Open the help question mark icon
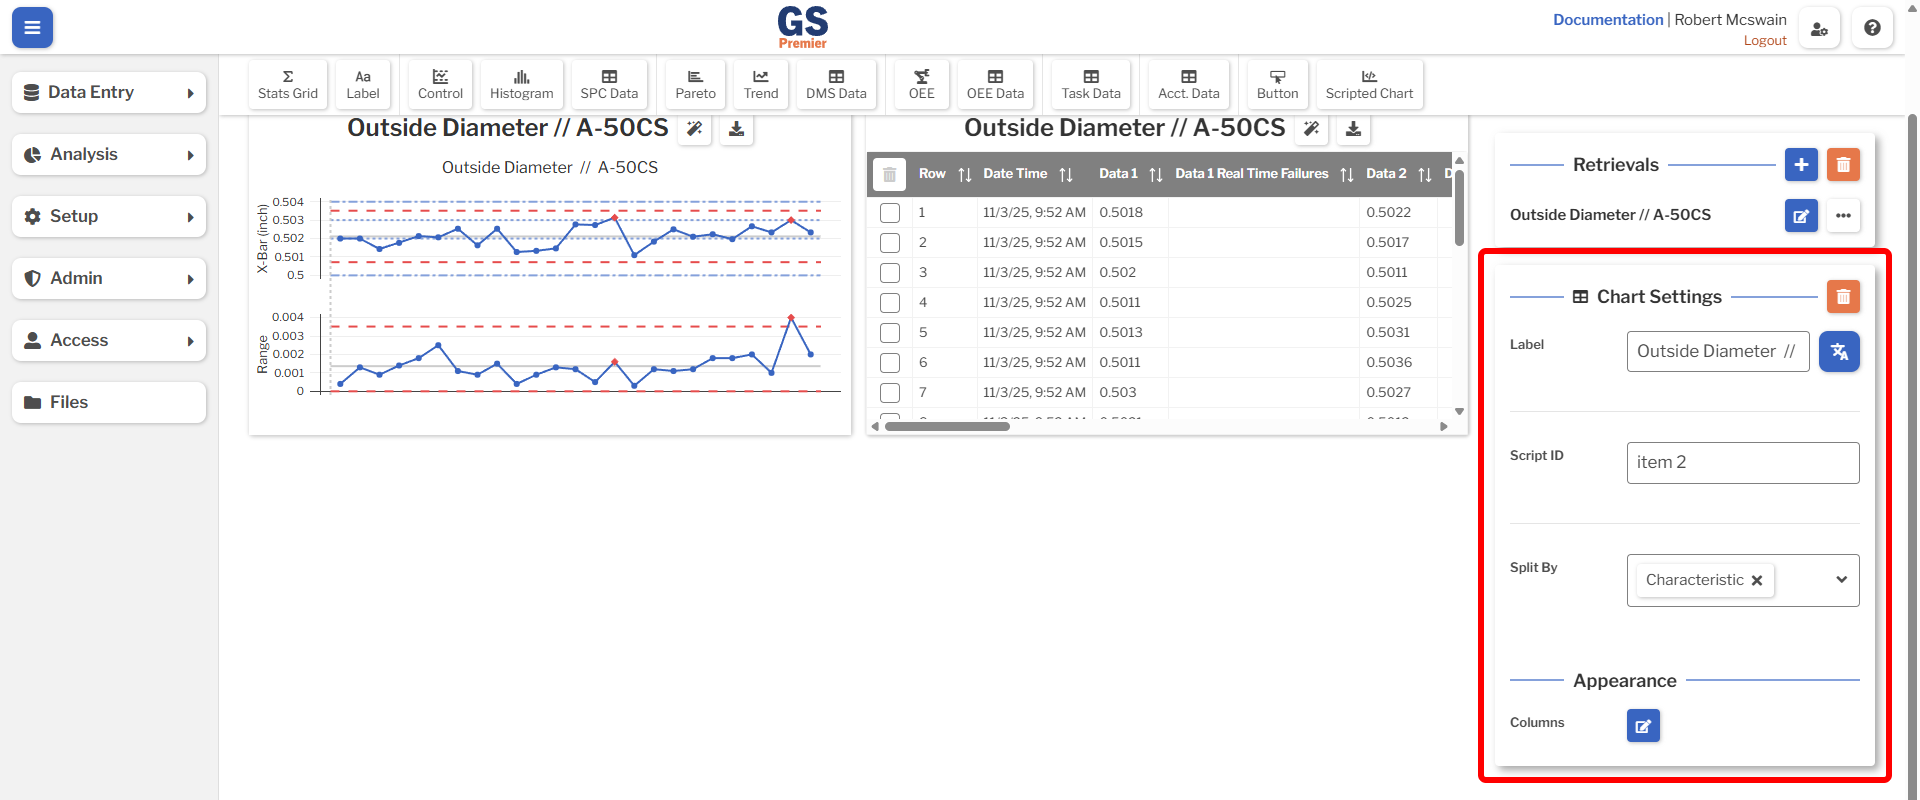The height and width of the screenshot is (800, 1920). pos(1872,28)
